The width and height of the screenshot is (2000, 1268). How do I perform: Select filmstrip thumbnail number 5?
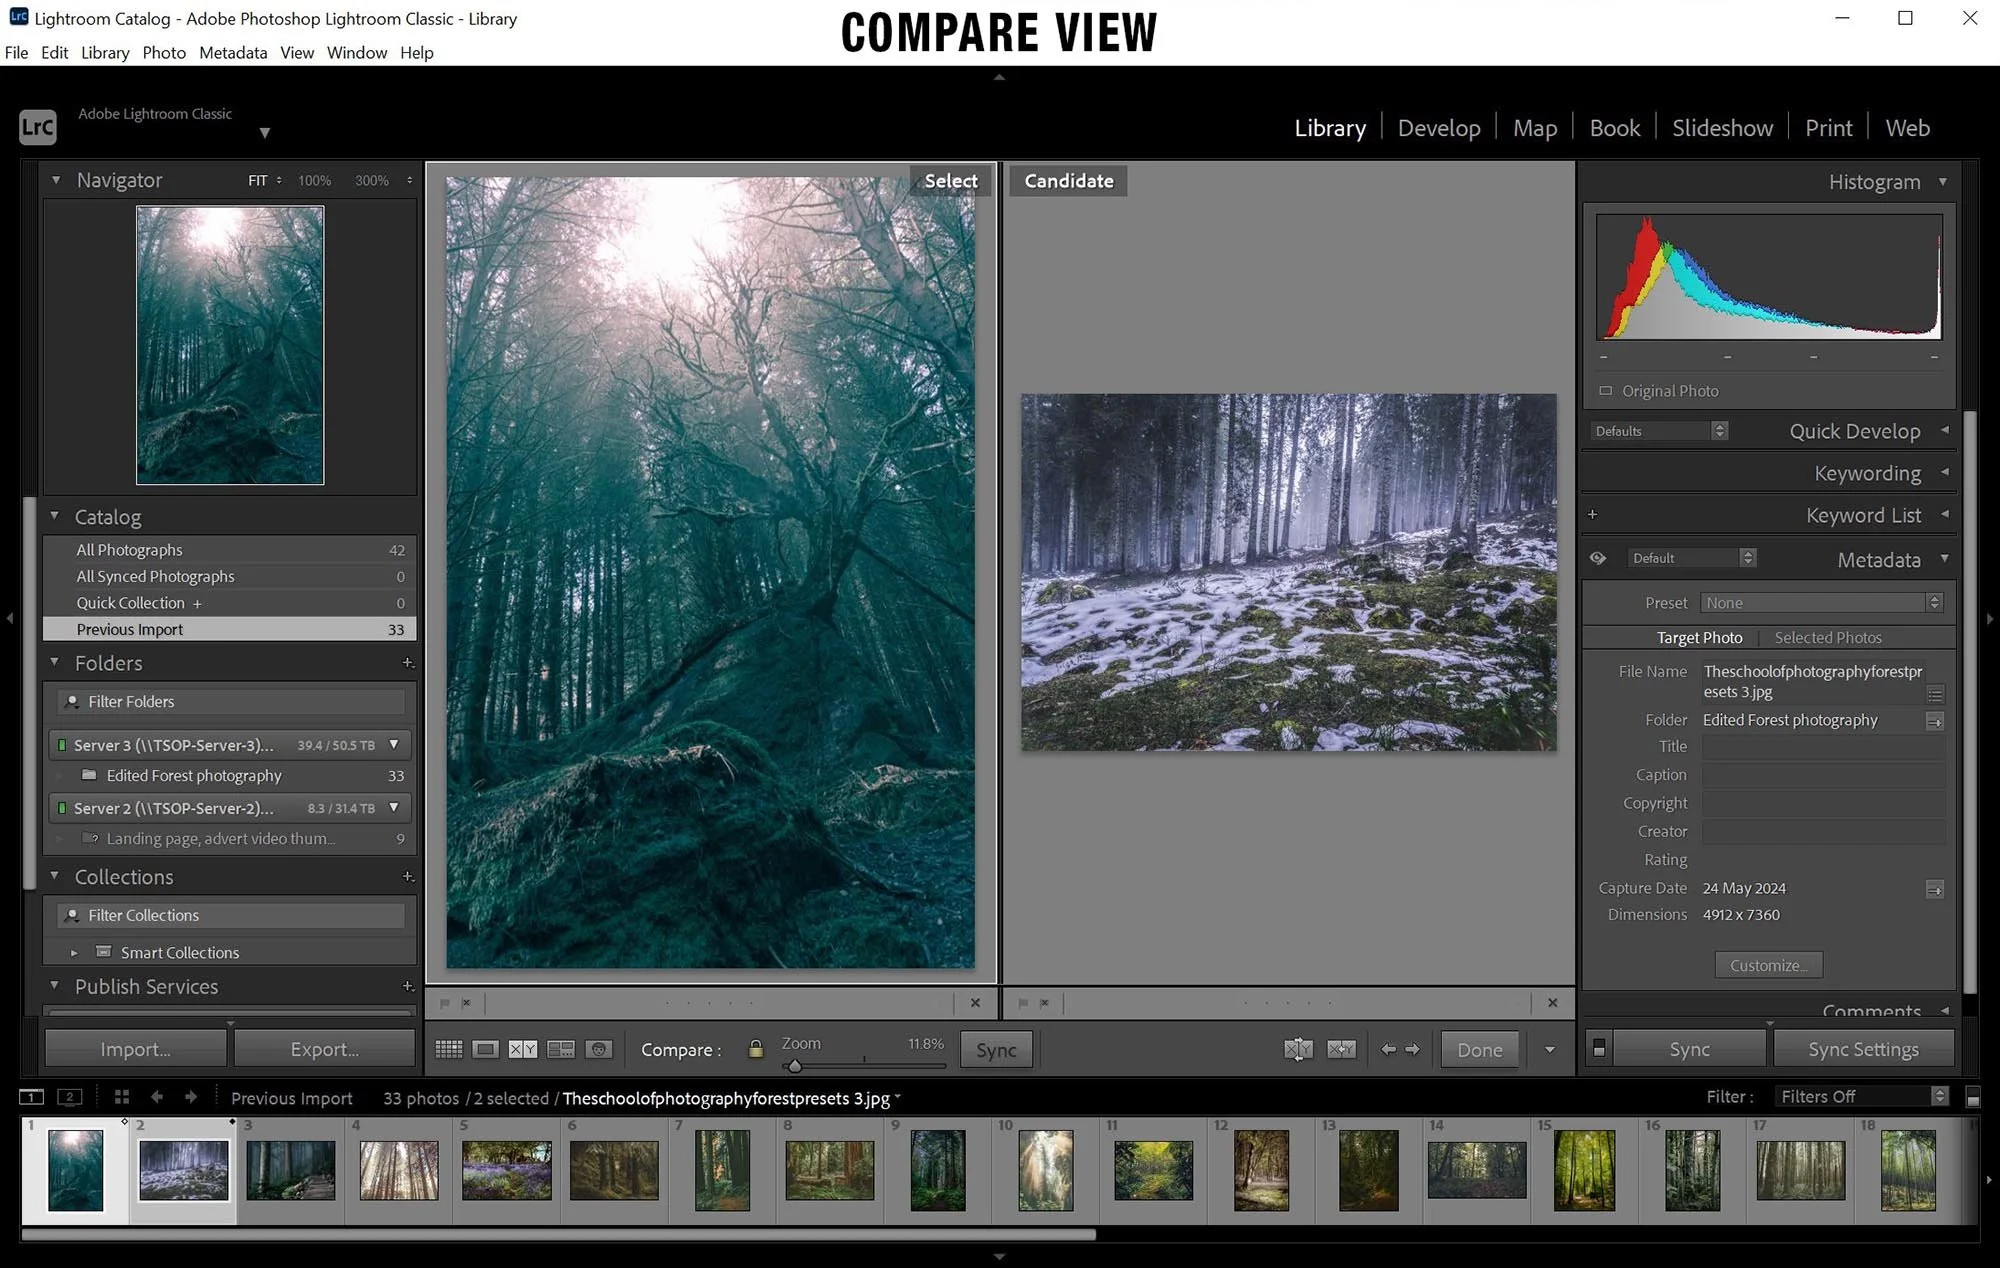coord(506,1170)
